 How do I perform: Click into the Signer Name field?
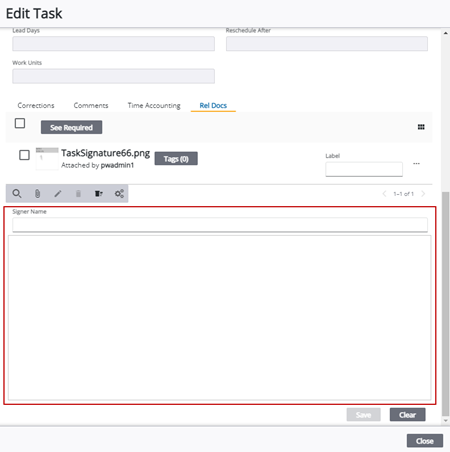[220, 225]
